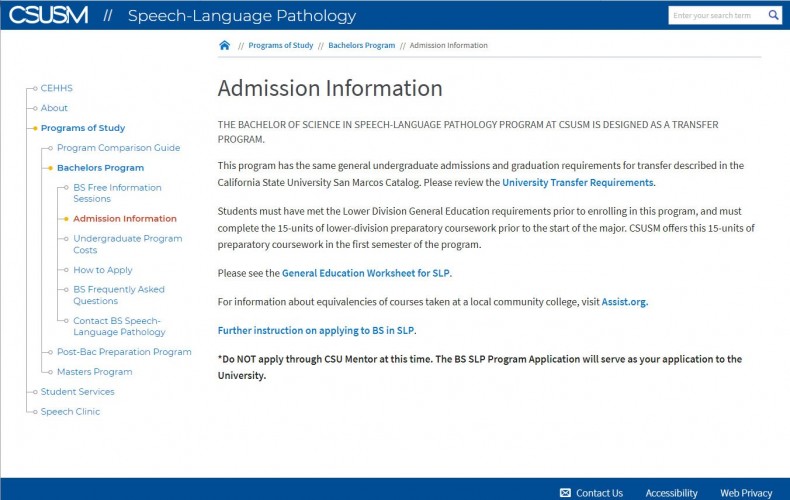This screenshot has width=790, height=500.
Task: Open Programs of Study breadcrumb link
Action: tap(281, 45)
